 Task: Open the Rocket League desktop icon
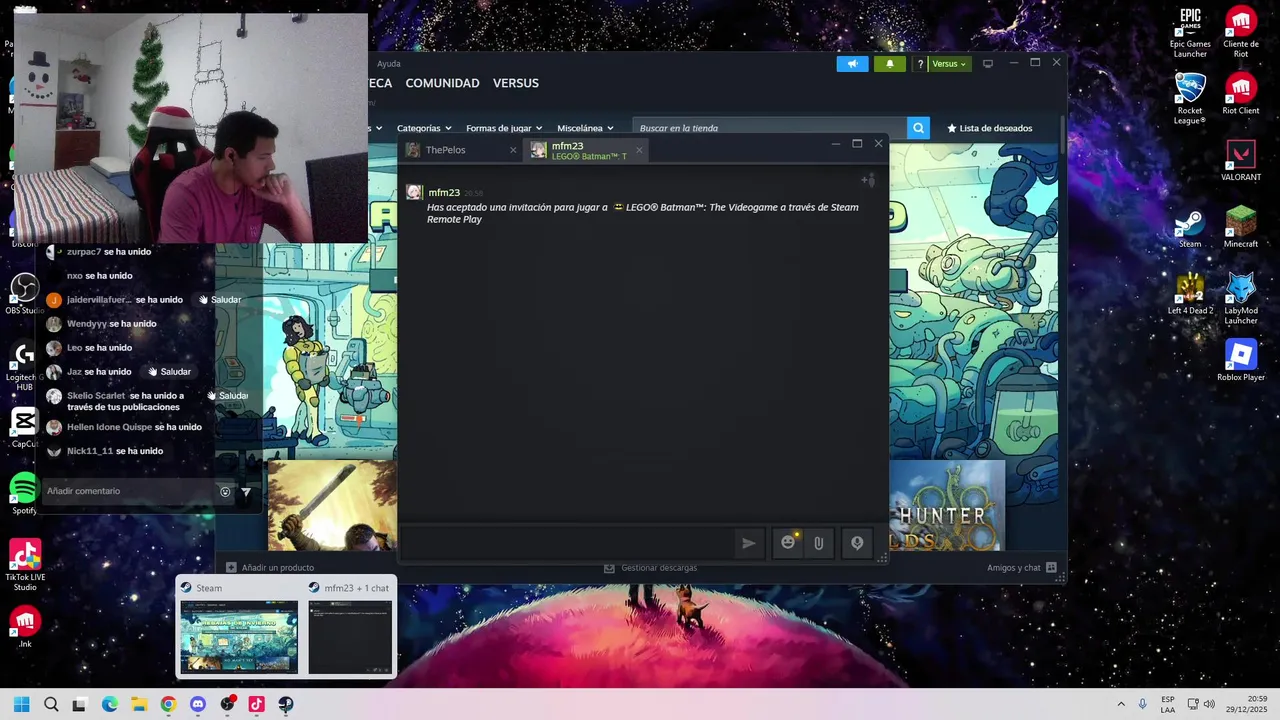1190,100
